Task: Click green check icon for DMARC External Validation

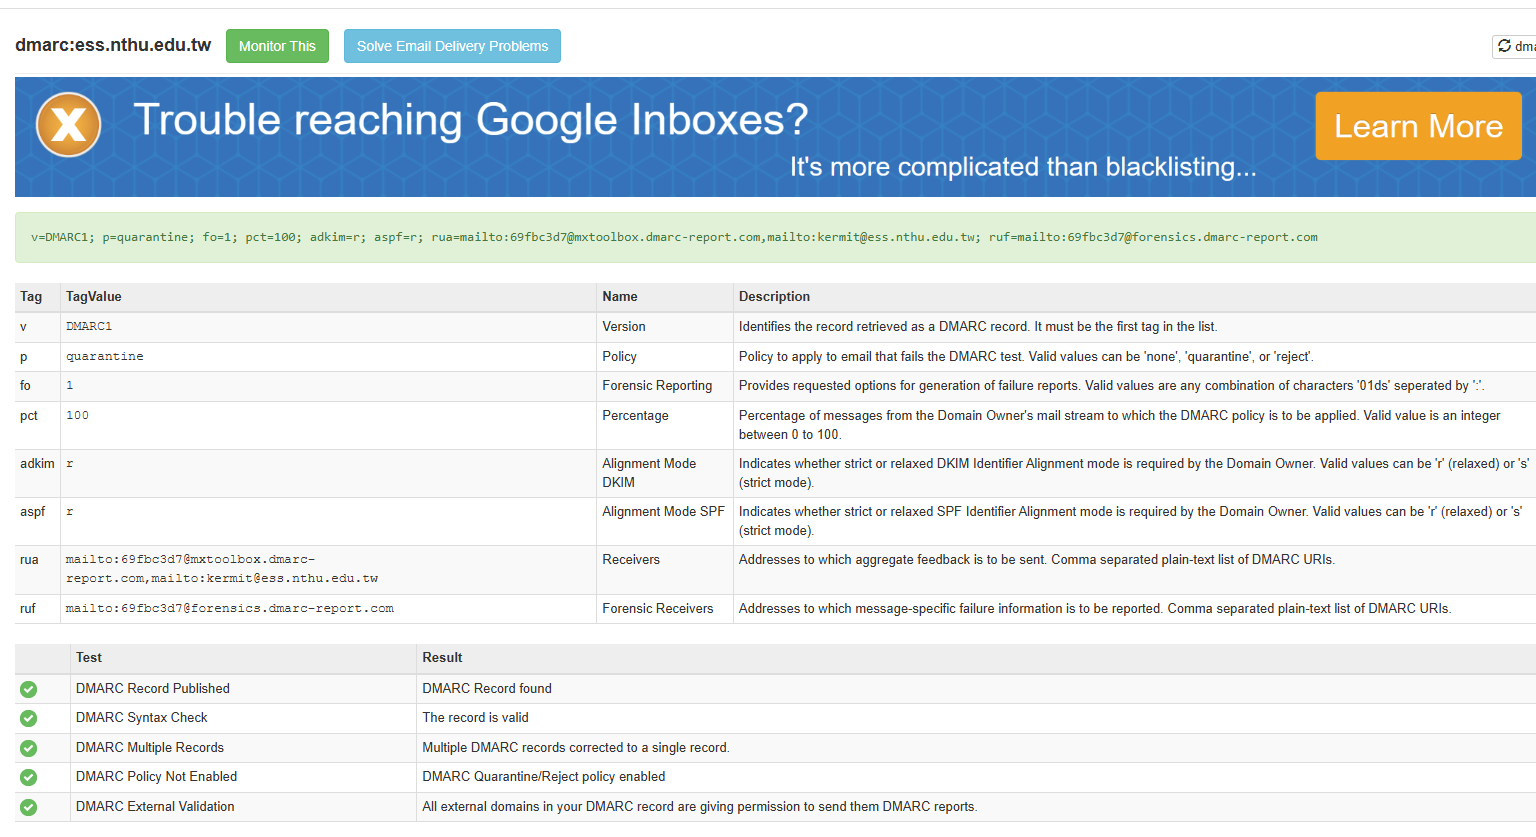Action: pyautogui.click(x=29, y=807)
